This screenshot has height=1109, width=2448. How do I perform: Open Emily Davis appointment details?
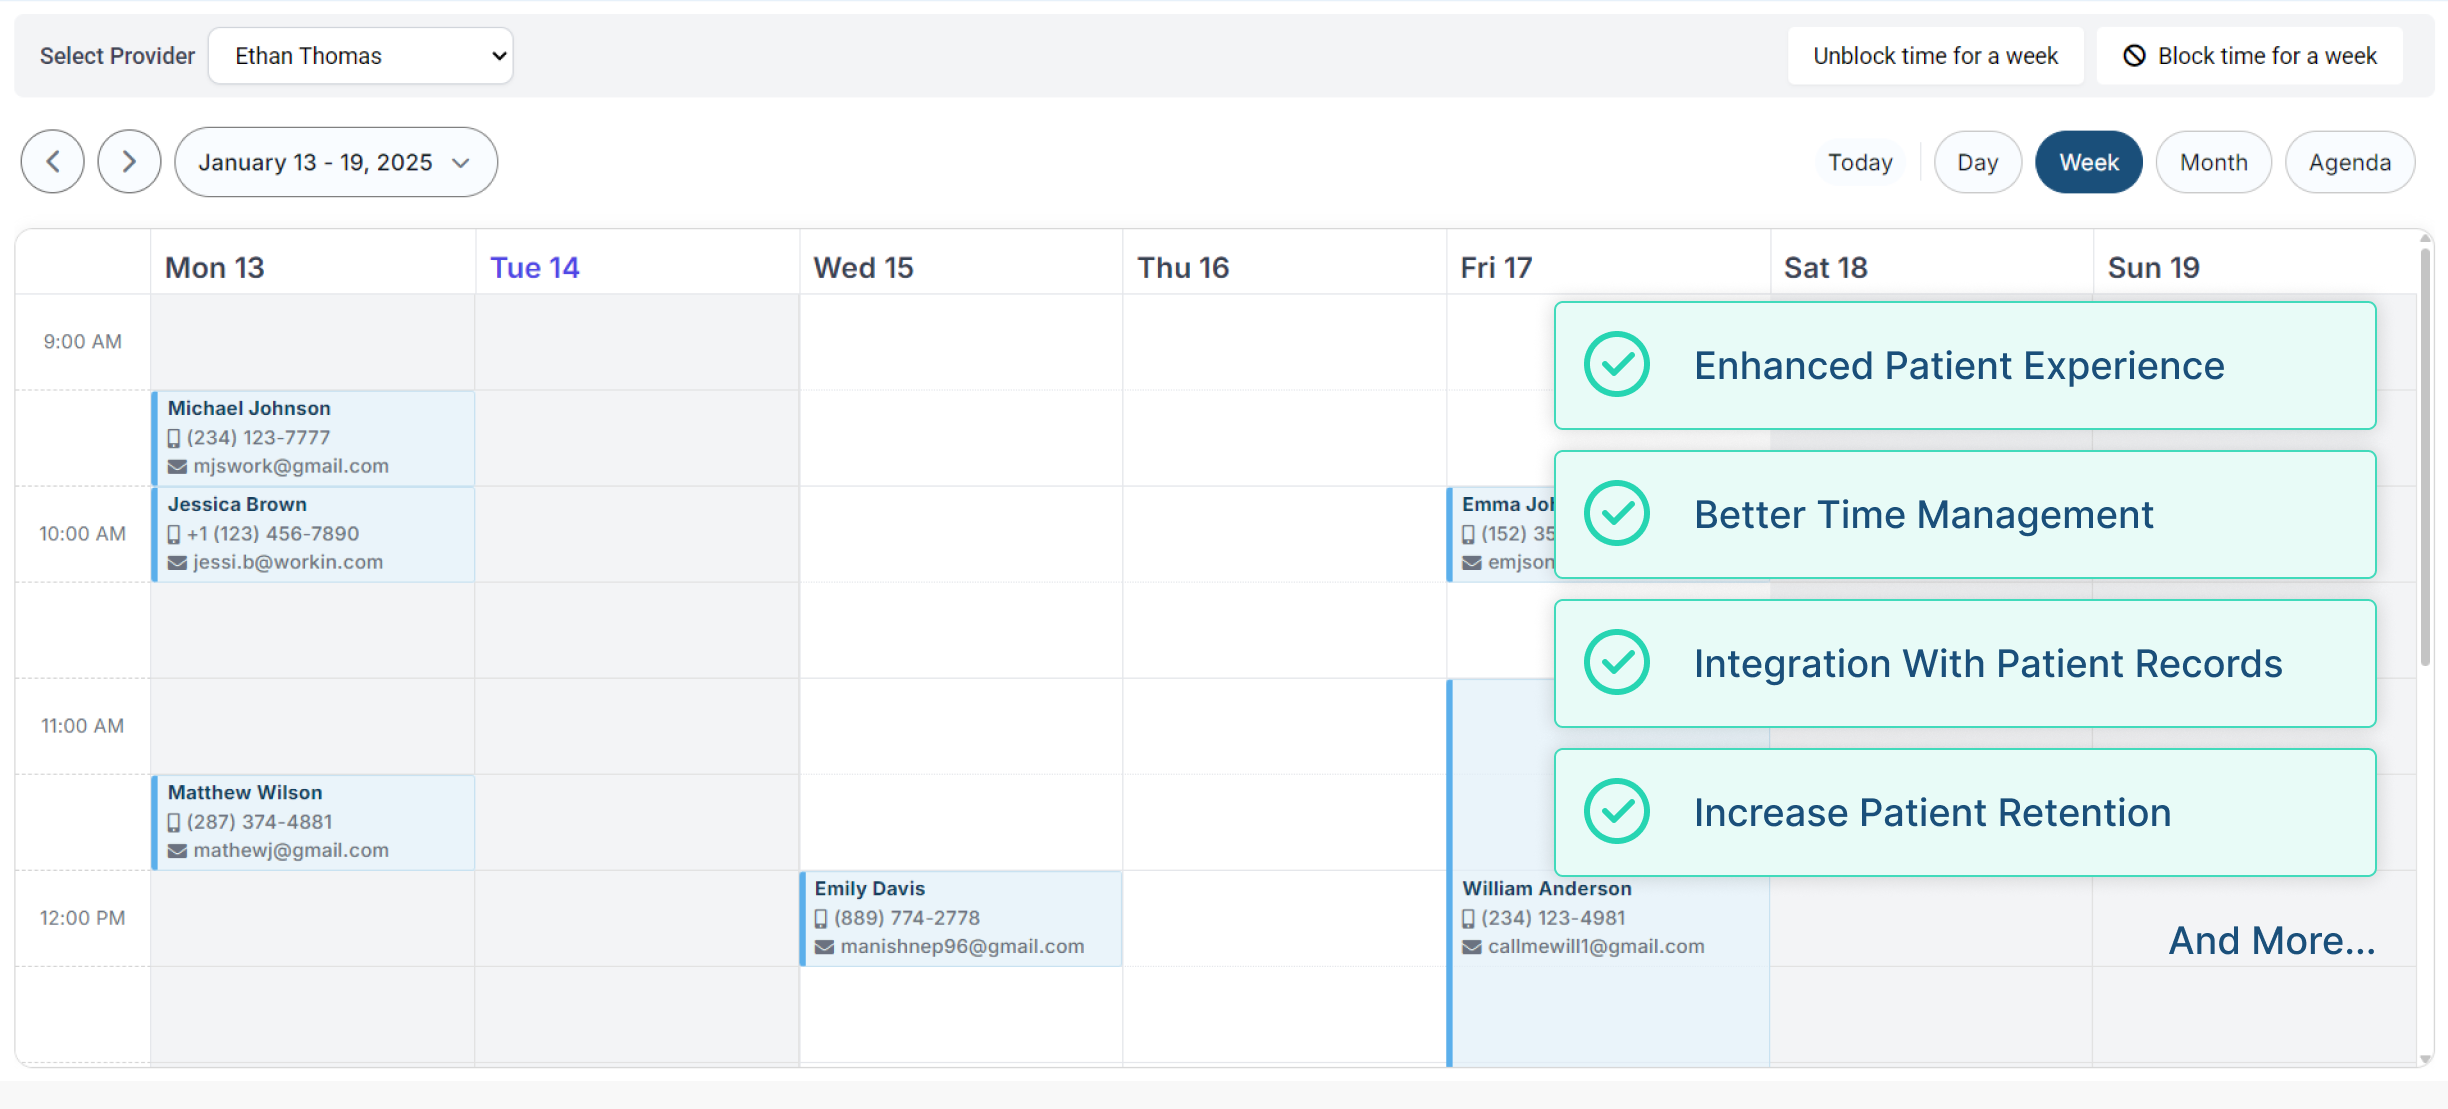click(960, 917)
